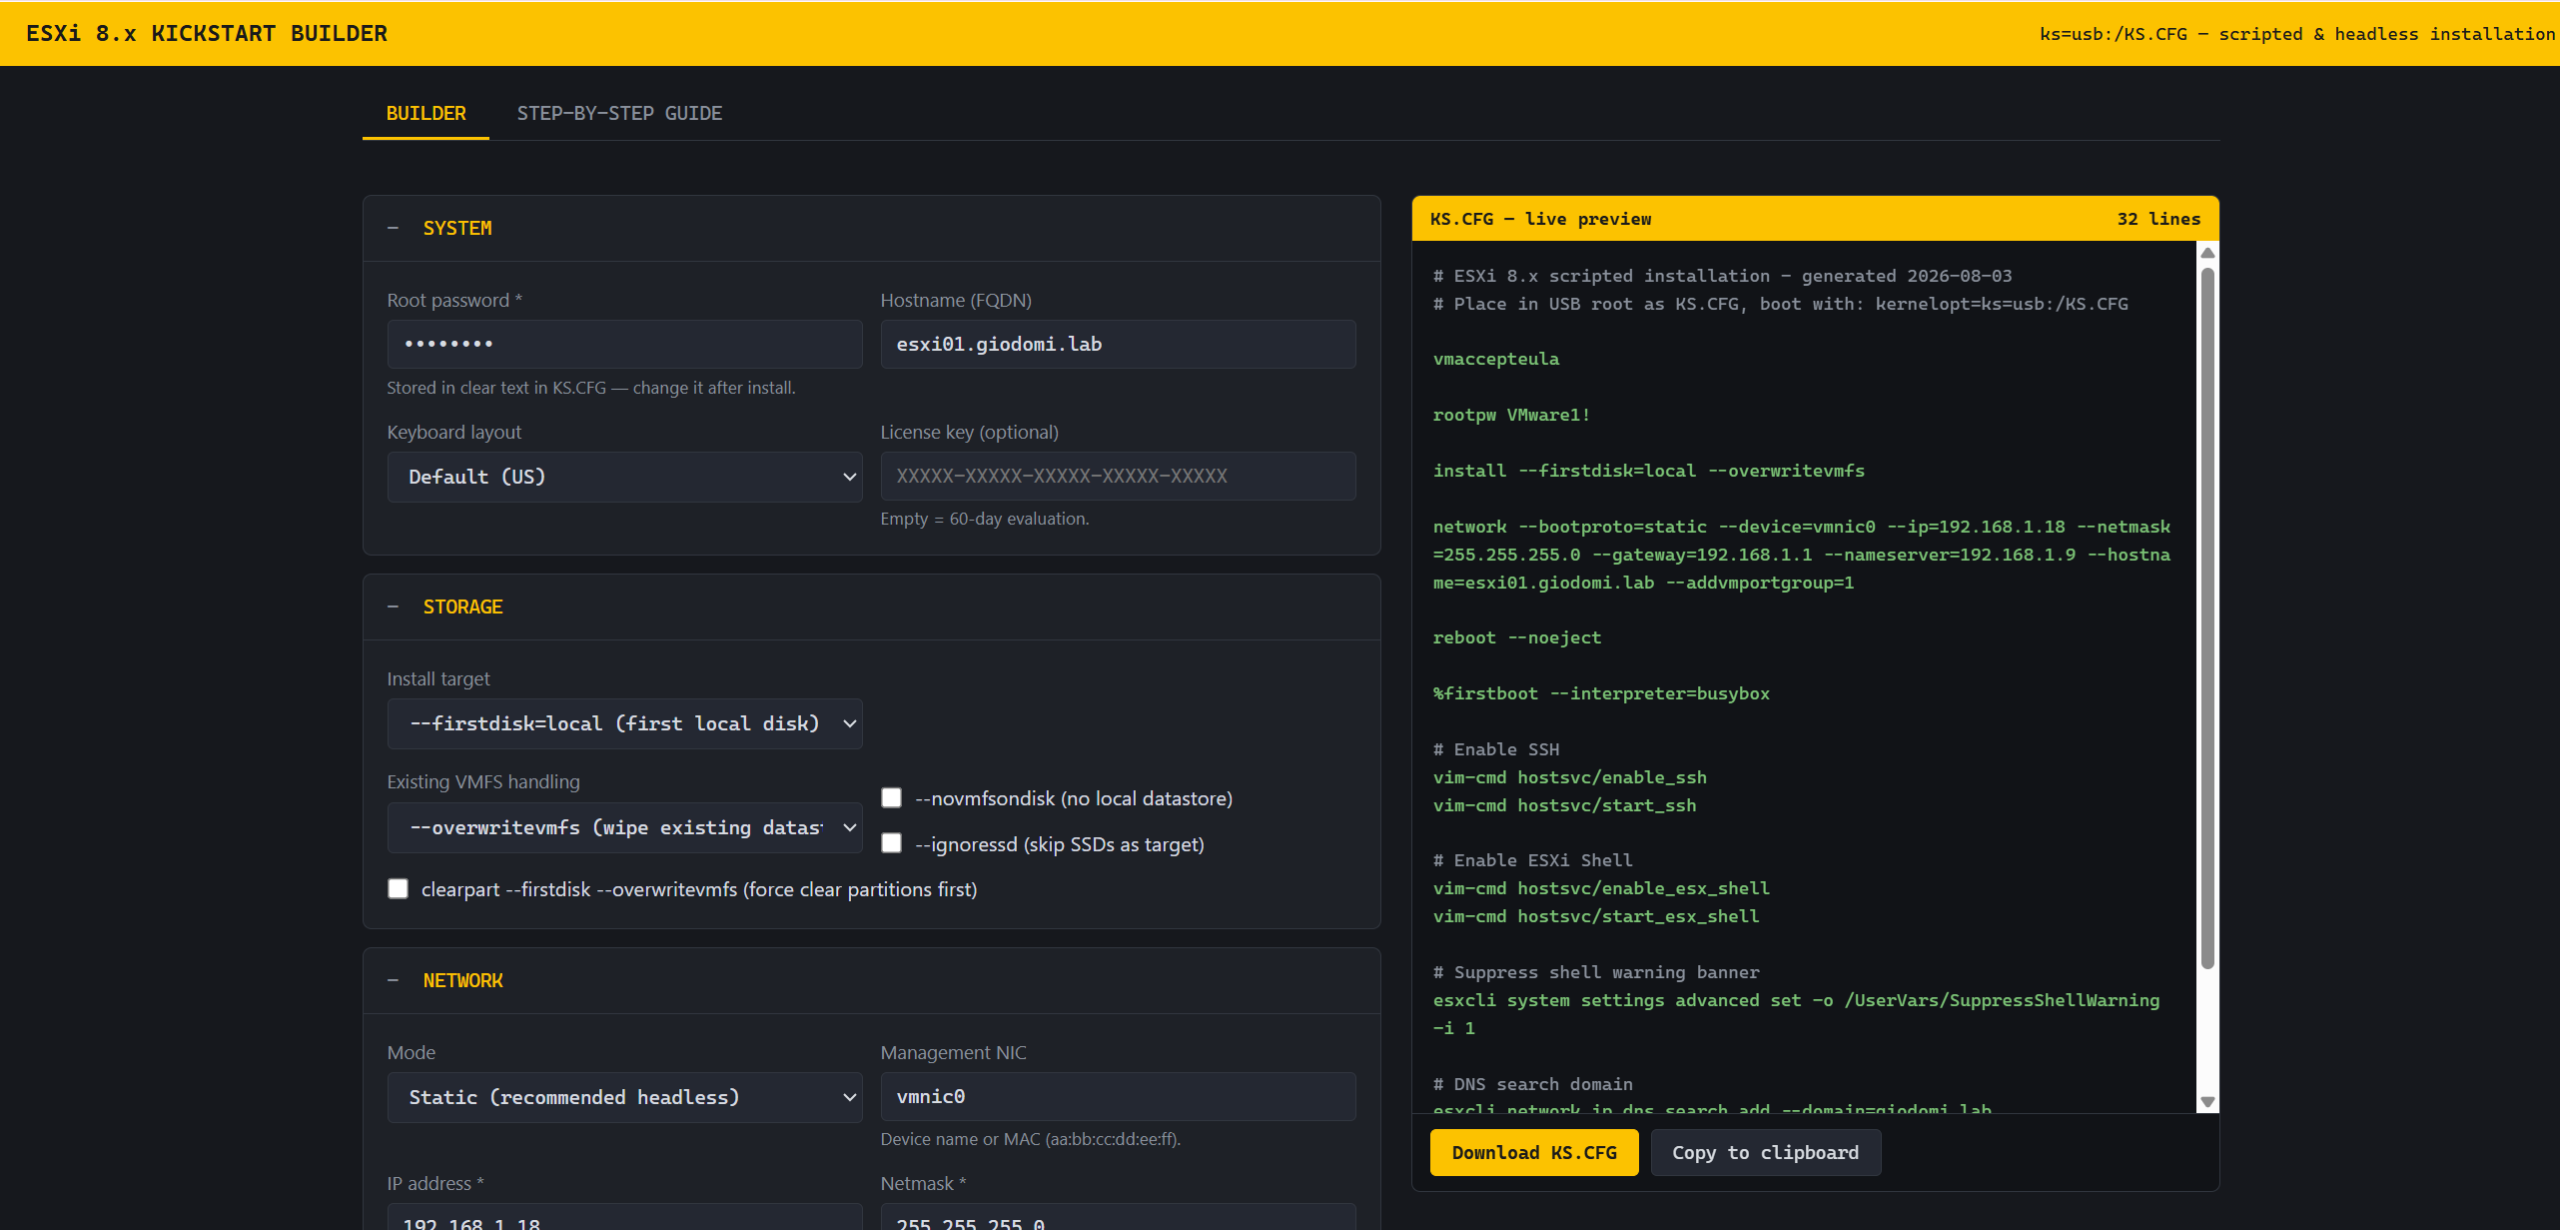Click the 'vmaccepteula' preview line

coord(1496,359)
